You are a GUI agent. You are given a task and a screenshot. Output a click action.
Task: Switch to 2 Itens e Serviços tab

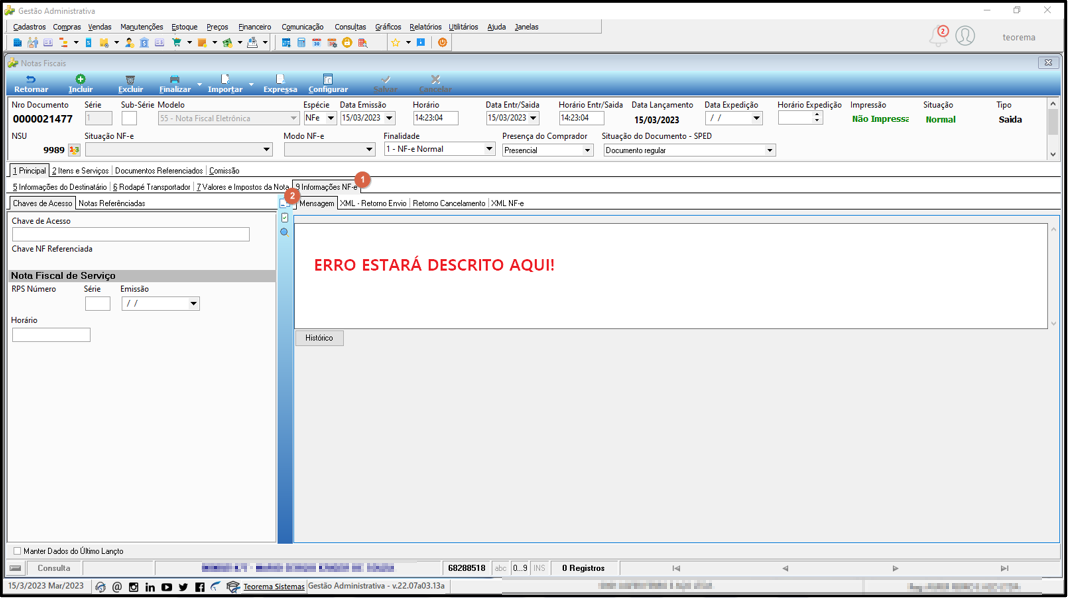[80, 170]
